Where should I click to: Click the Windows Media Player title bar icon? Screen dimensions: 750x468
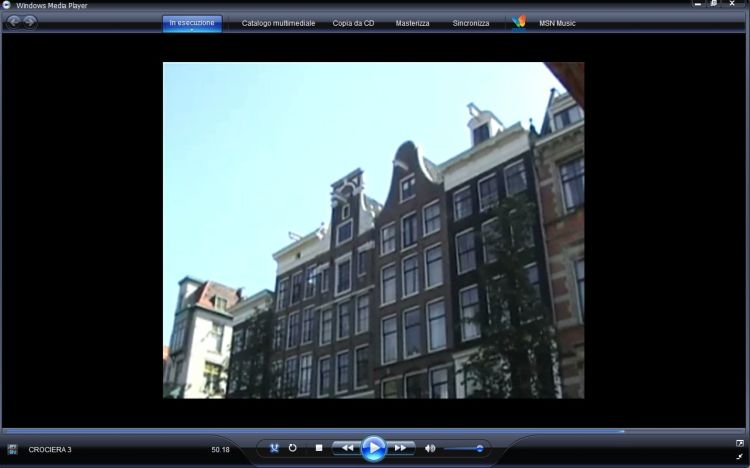click(6, 5)
